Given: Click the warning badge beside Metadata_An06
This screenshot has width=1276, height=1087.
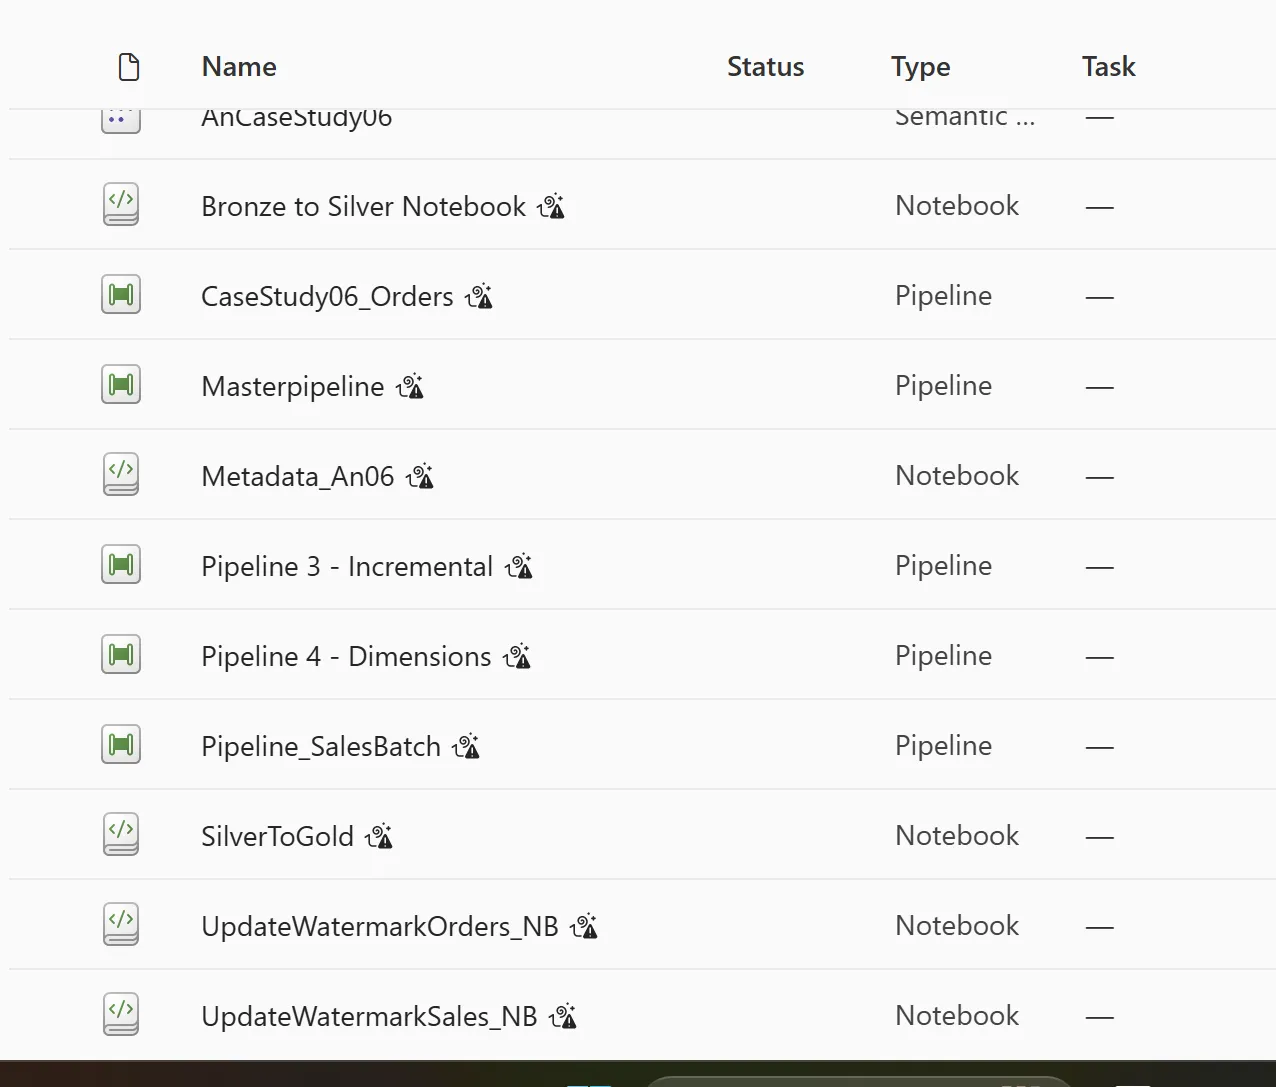Looking at the screenshot, I should click(420, 476).
